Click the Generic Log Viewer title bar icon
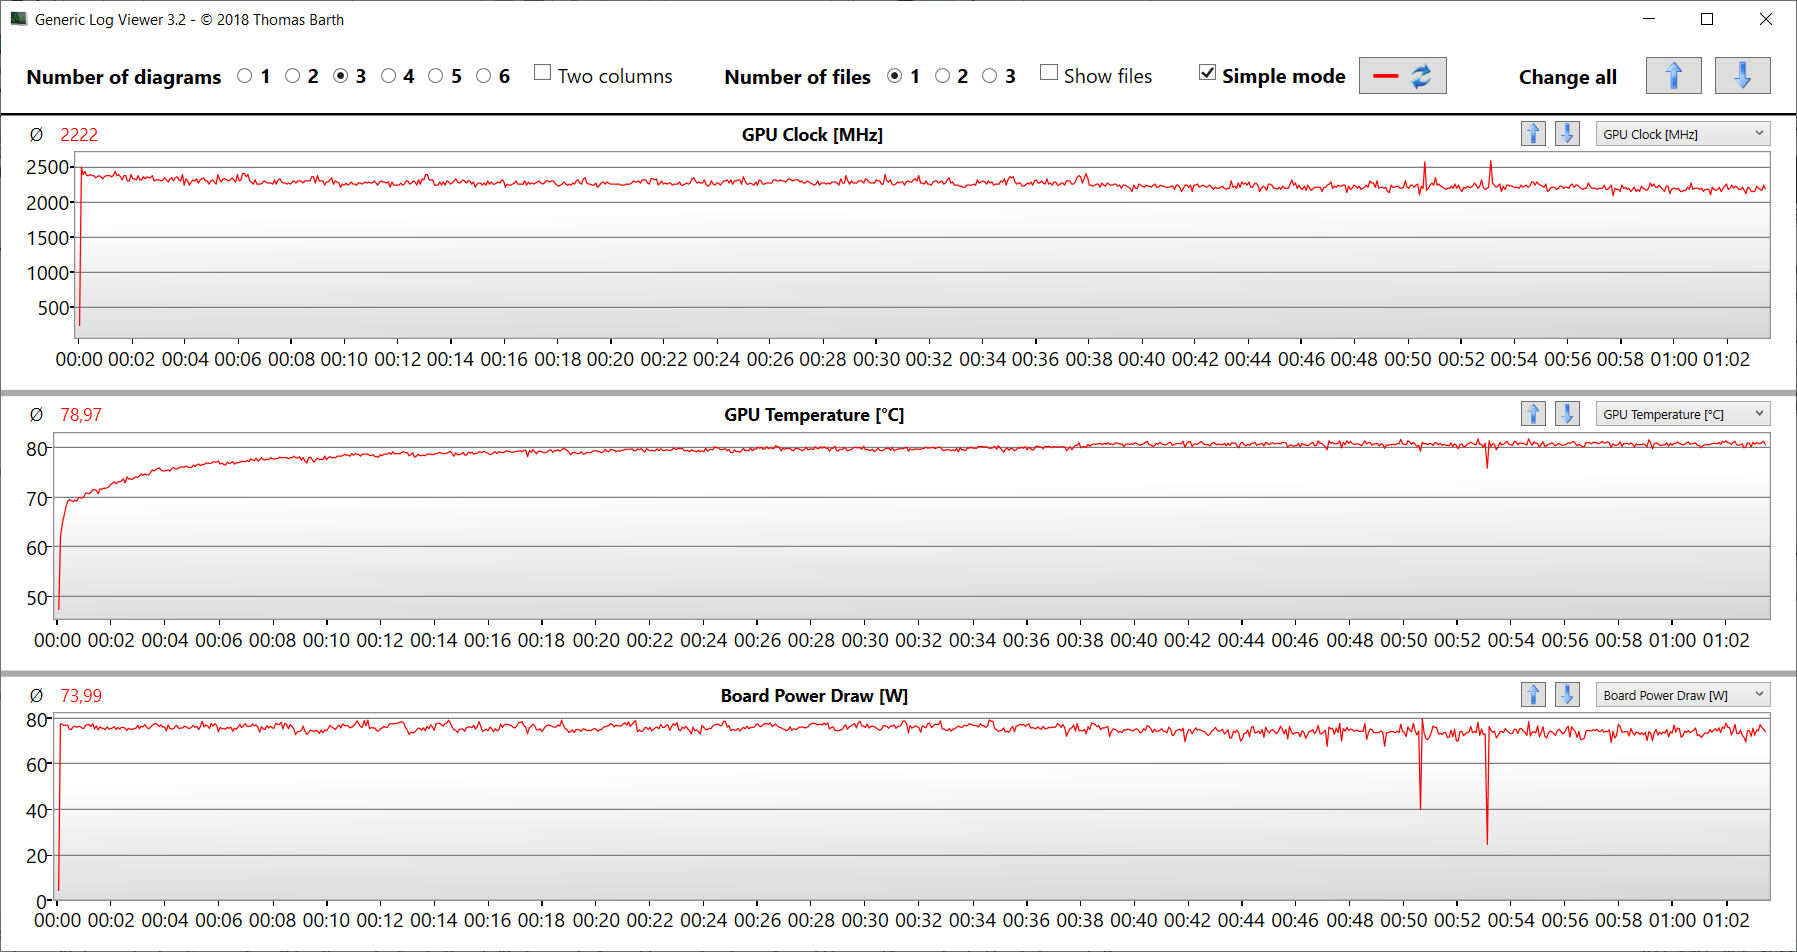 pyautogui.click(x=18, y=19)
